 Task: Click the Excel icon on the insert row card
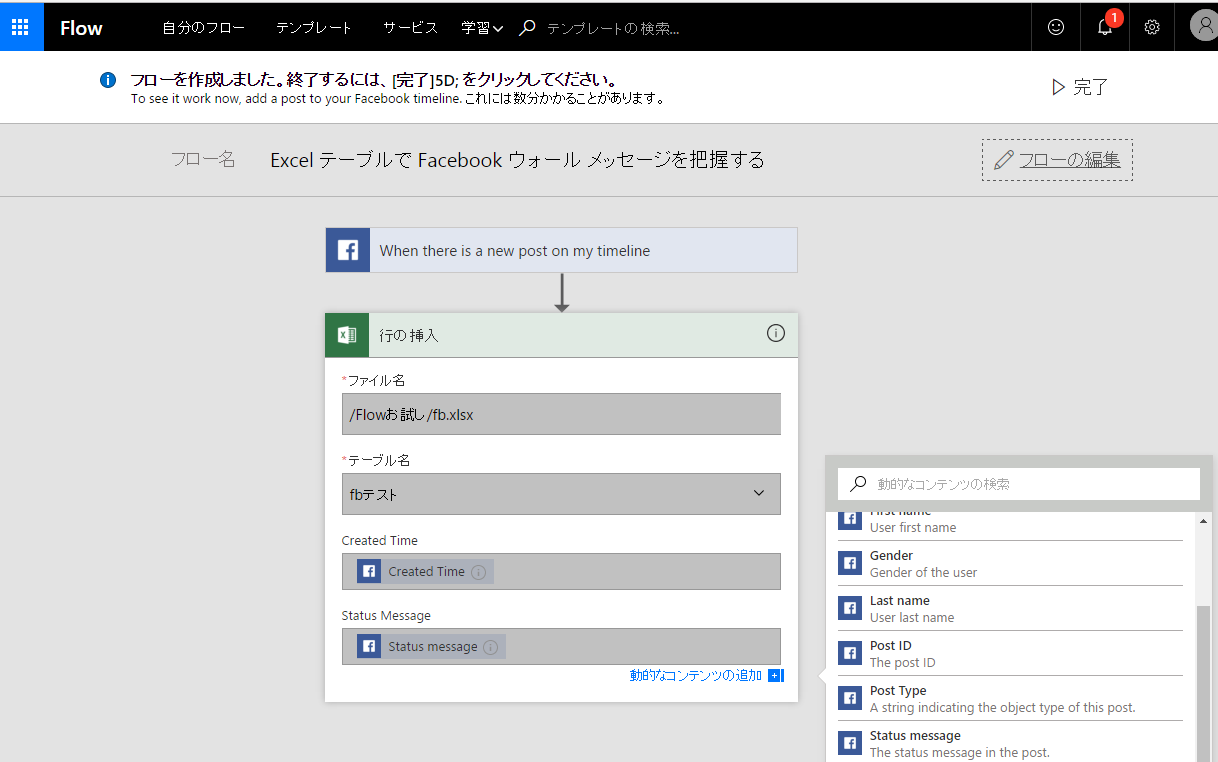pyautogui.click(x=346, y=334)
